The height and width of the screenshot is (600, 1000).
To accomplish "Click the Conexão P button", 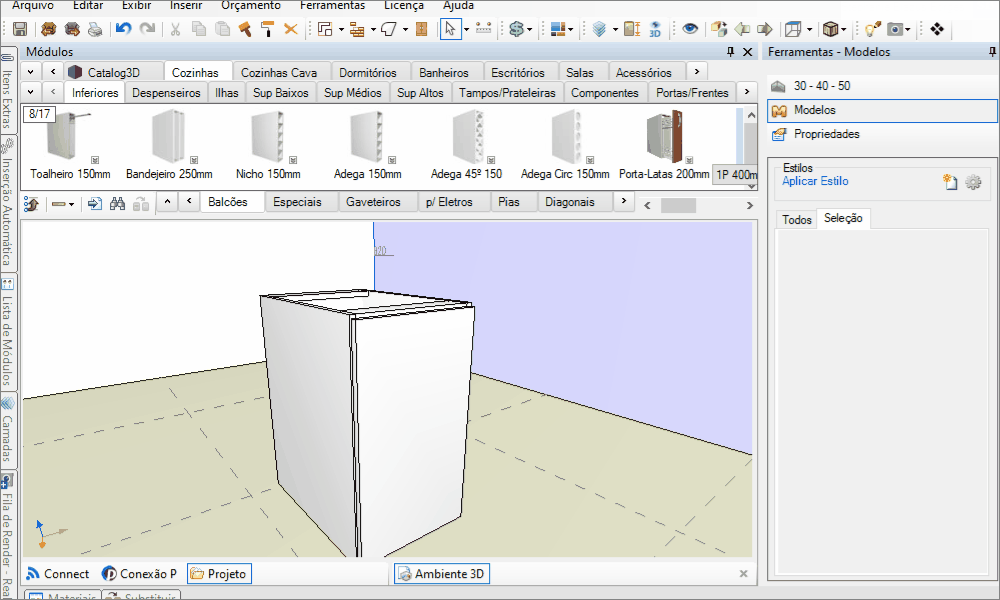I will pos(140,574).
